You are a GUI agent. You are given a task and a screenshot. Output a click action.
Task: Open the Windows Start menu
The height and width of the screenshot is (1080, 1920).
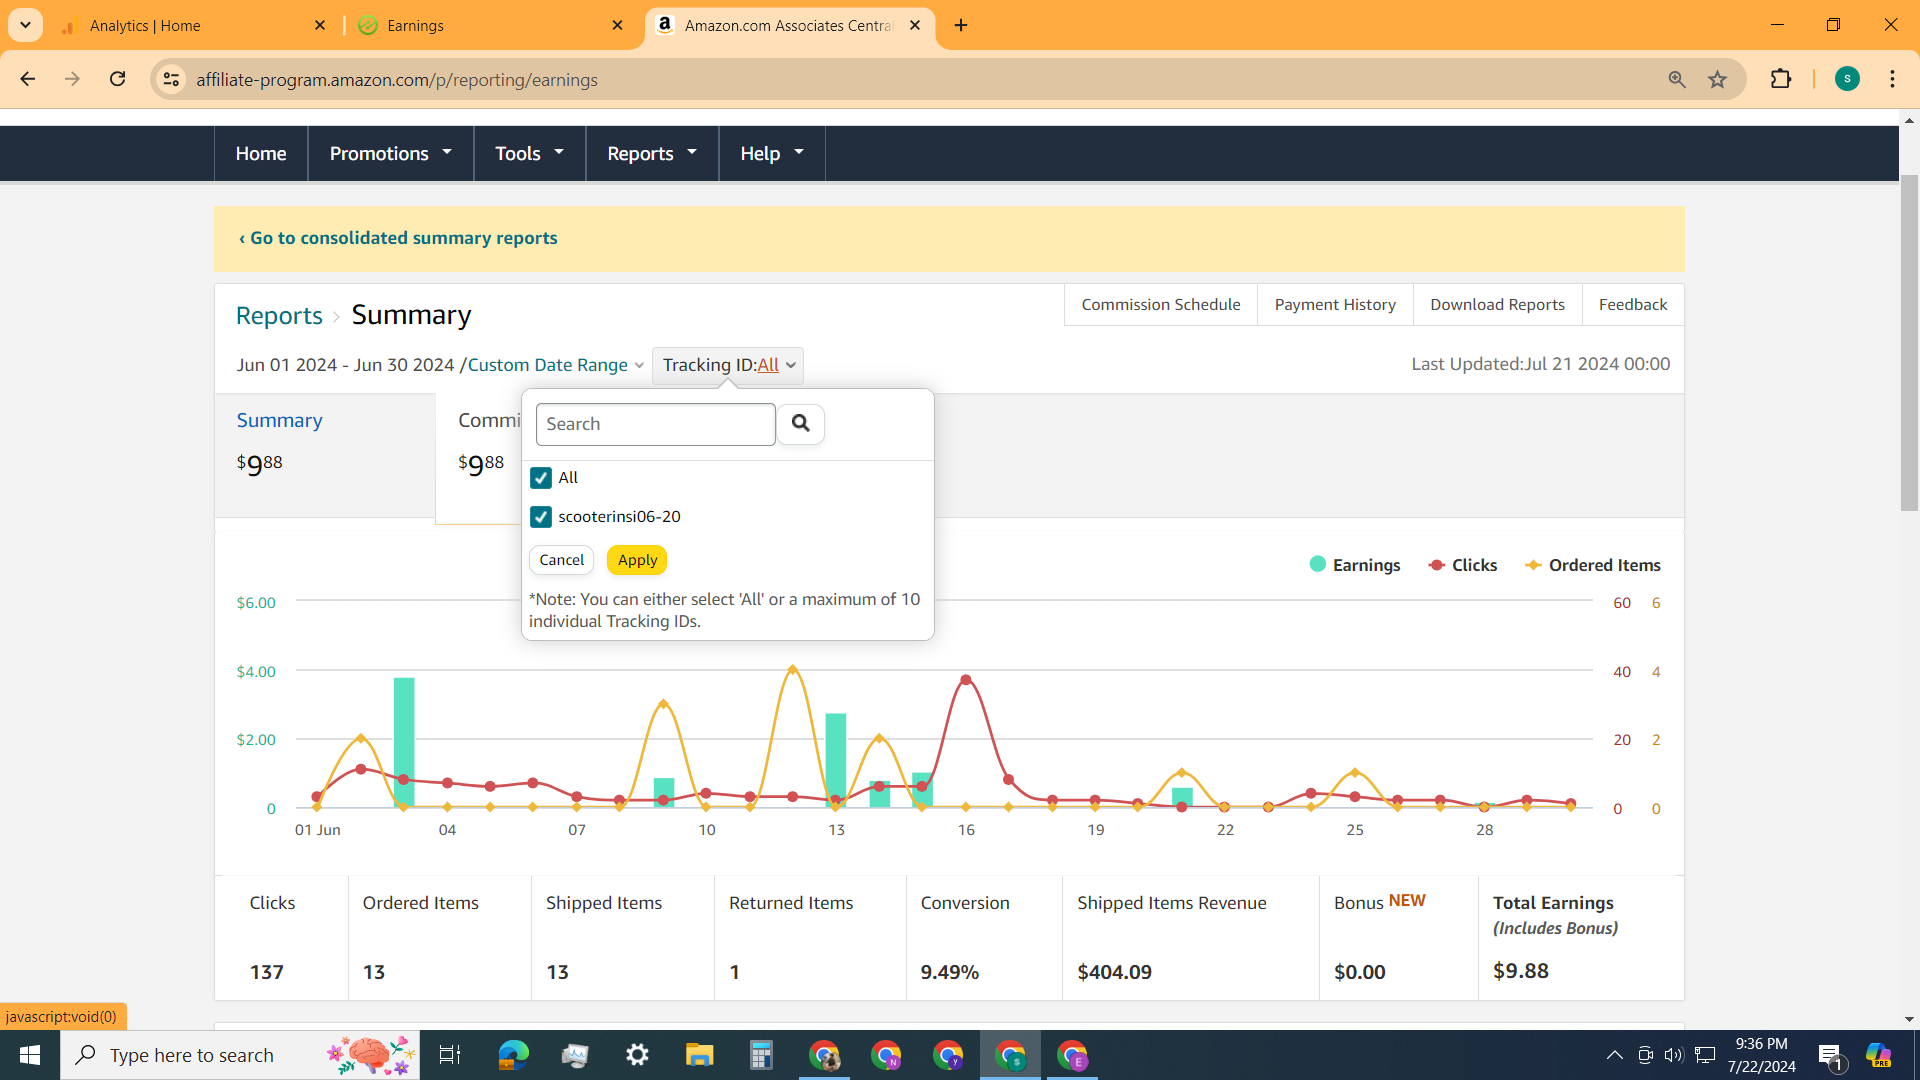(x=30, y=1055)
